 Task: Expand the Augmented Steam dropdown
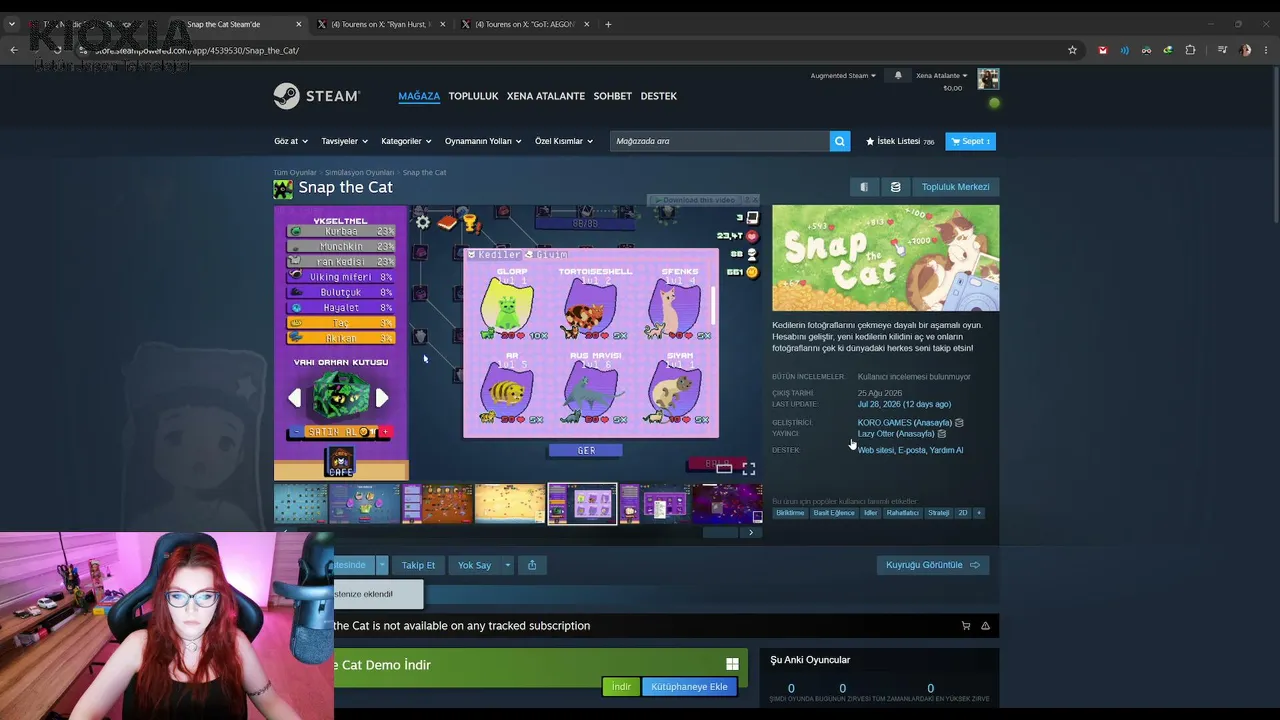[x=843, y=76]
